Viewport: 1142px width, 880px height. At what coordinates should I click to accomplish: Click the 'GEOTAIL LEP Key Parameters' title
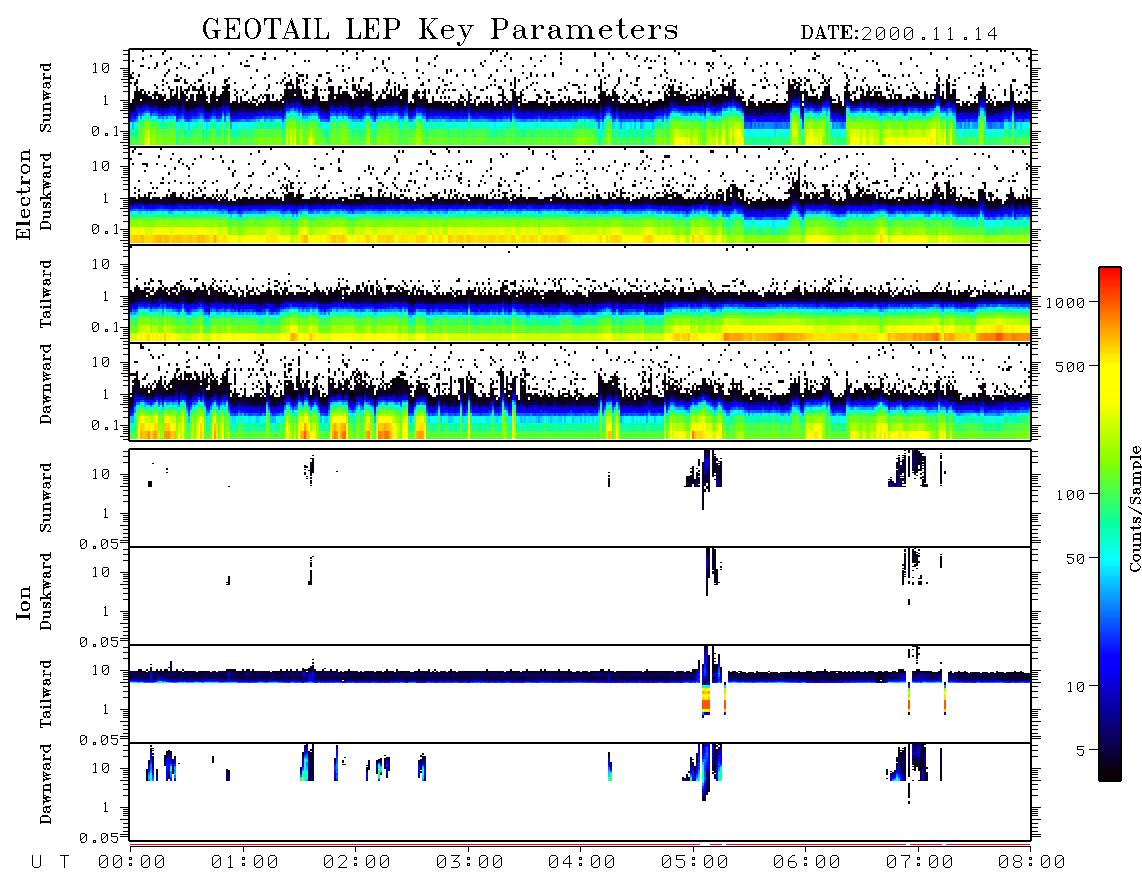[x=440, y=30]
